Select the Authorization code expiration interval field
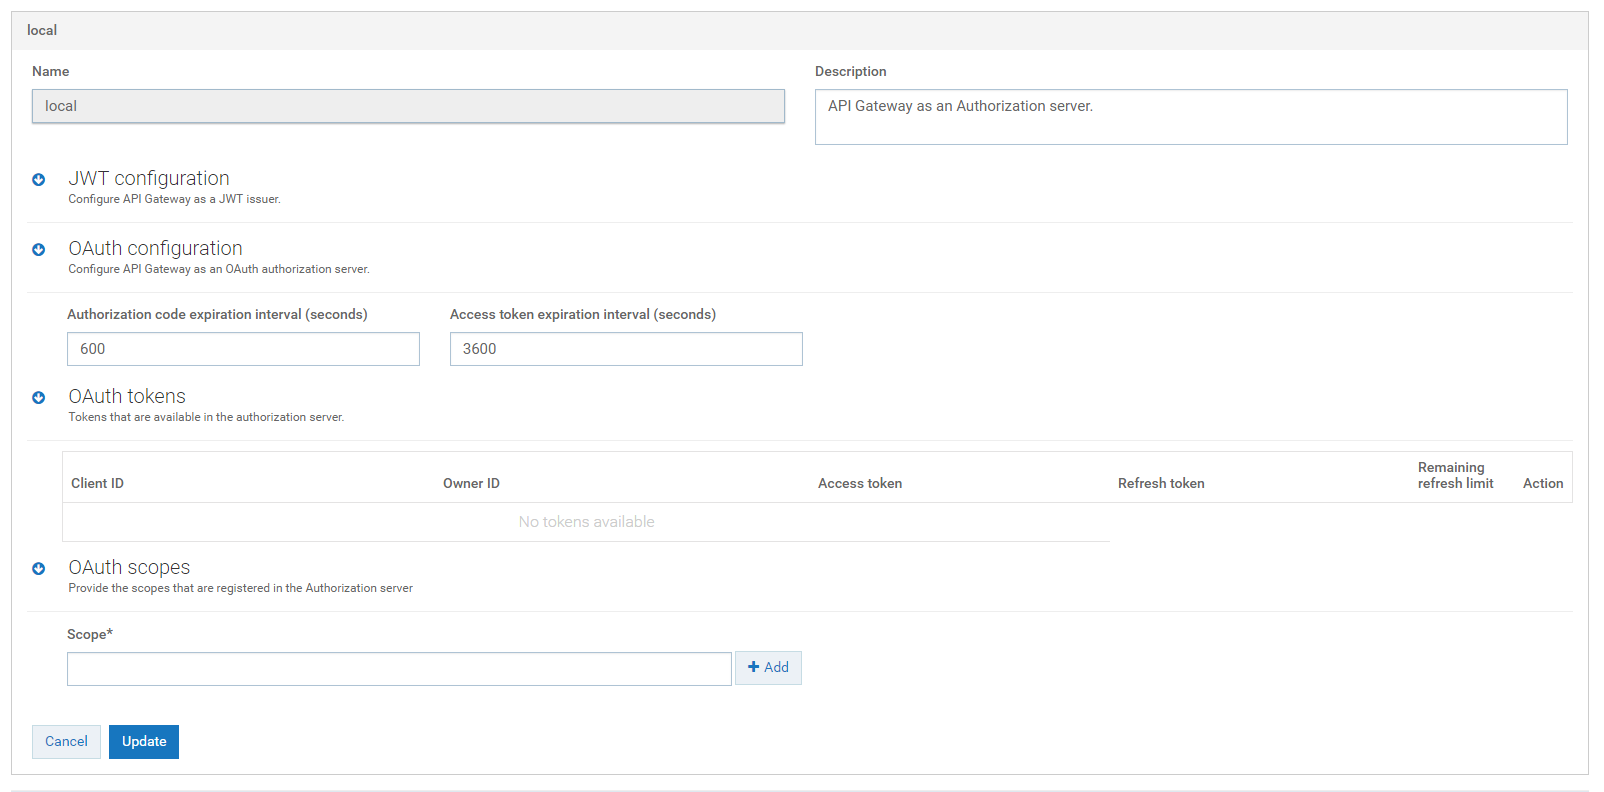The image size is (1604, 792). (x=243, y=349)
